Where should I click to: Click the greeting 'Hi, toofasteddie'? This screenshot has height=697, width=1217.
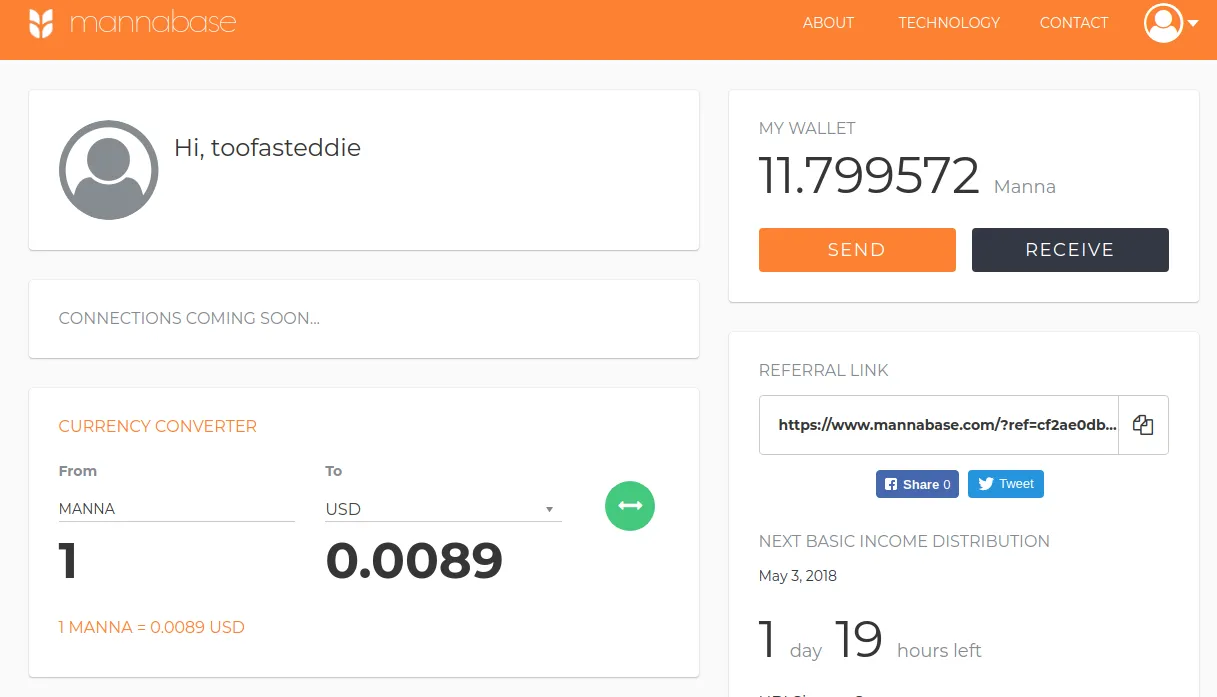tap(267, 148)
